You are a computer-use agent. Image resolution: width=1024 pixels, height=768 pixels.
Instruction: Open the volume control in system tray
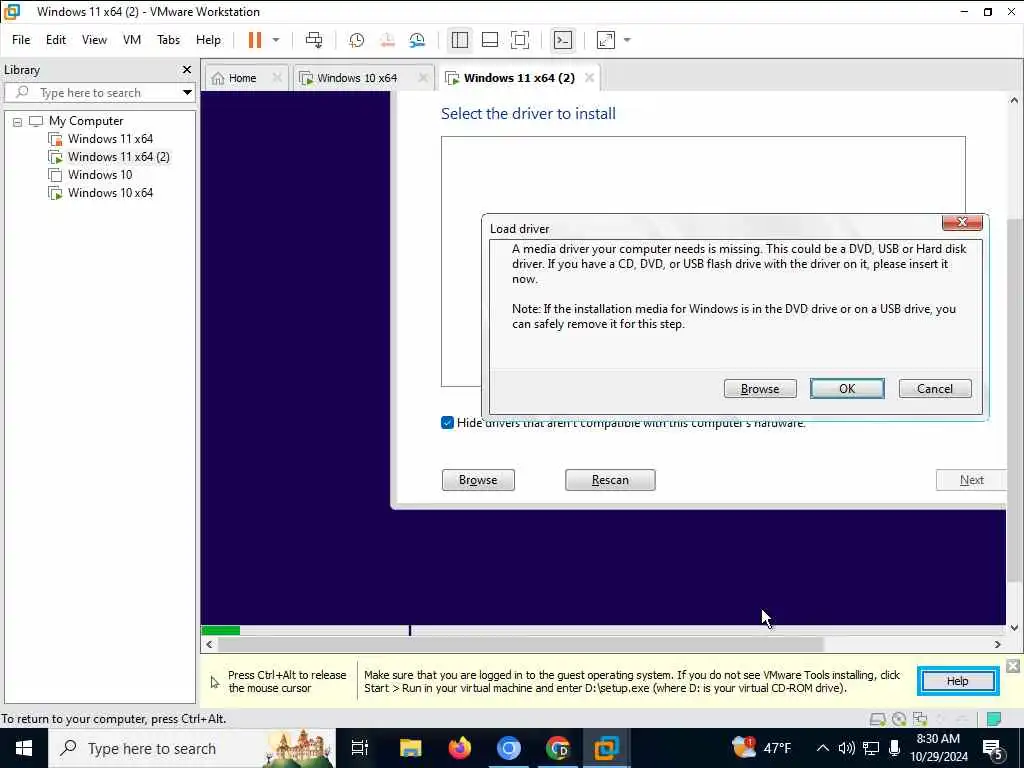[846, 748]
